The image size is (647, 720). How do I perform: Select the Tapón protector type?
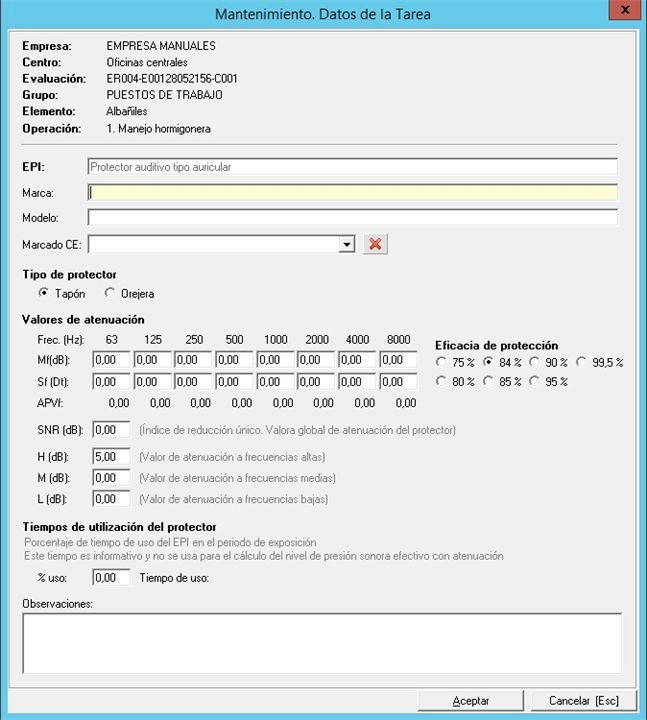[43, 294]
